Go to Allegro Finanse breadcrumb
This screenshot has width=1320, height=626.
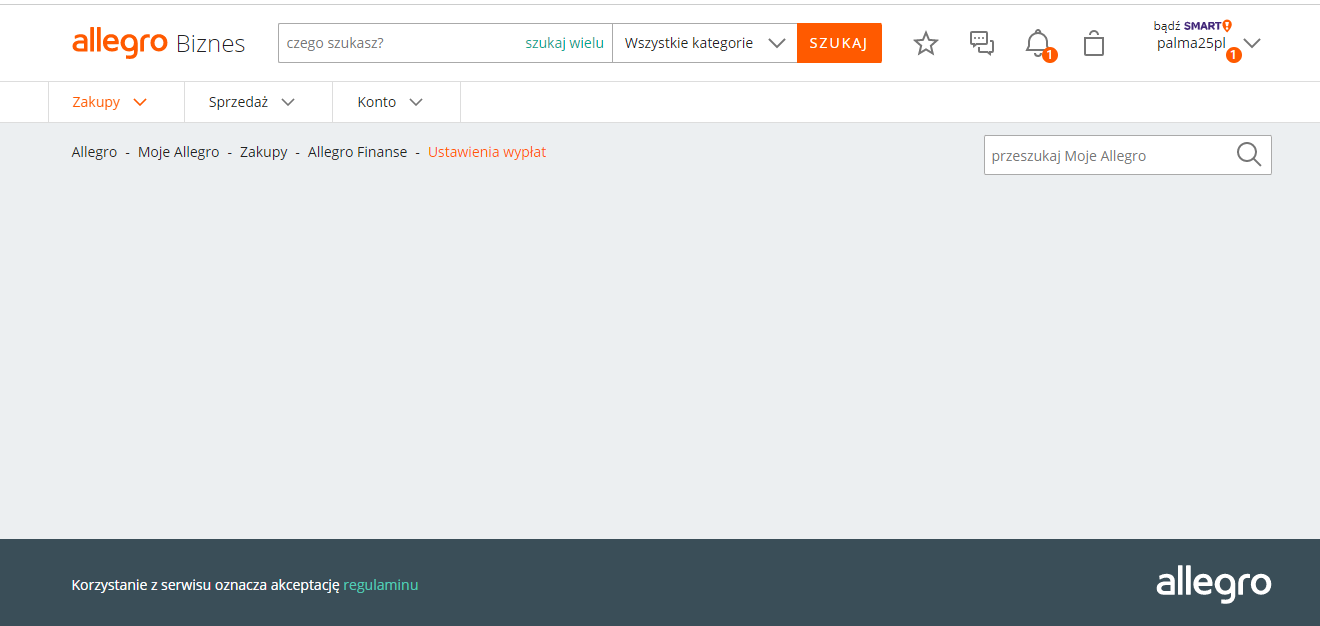357,152
